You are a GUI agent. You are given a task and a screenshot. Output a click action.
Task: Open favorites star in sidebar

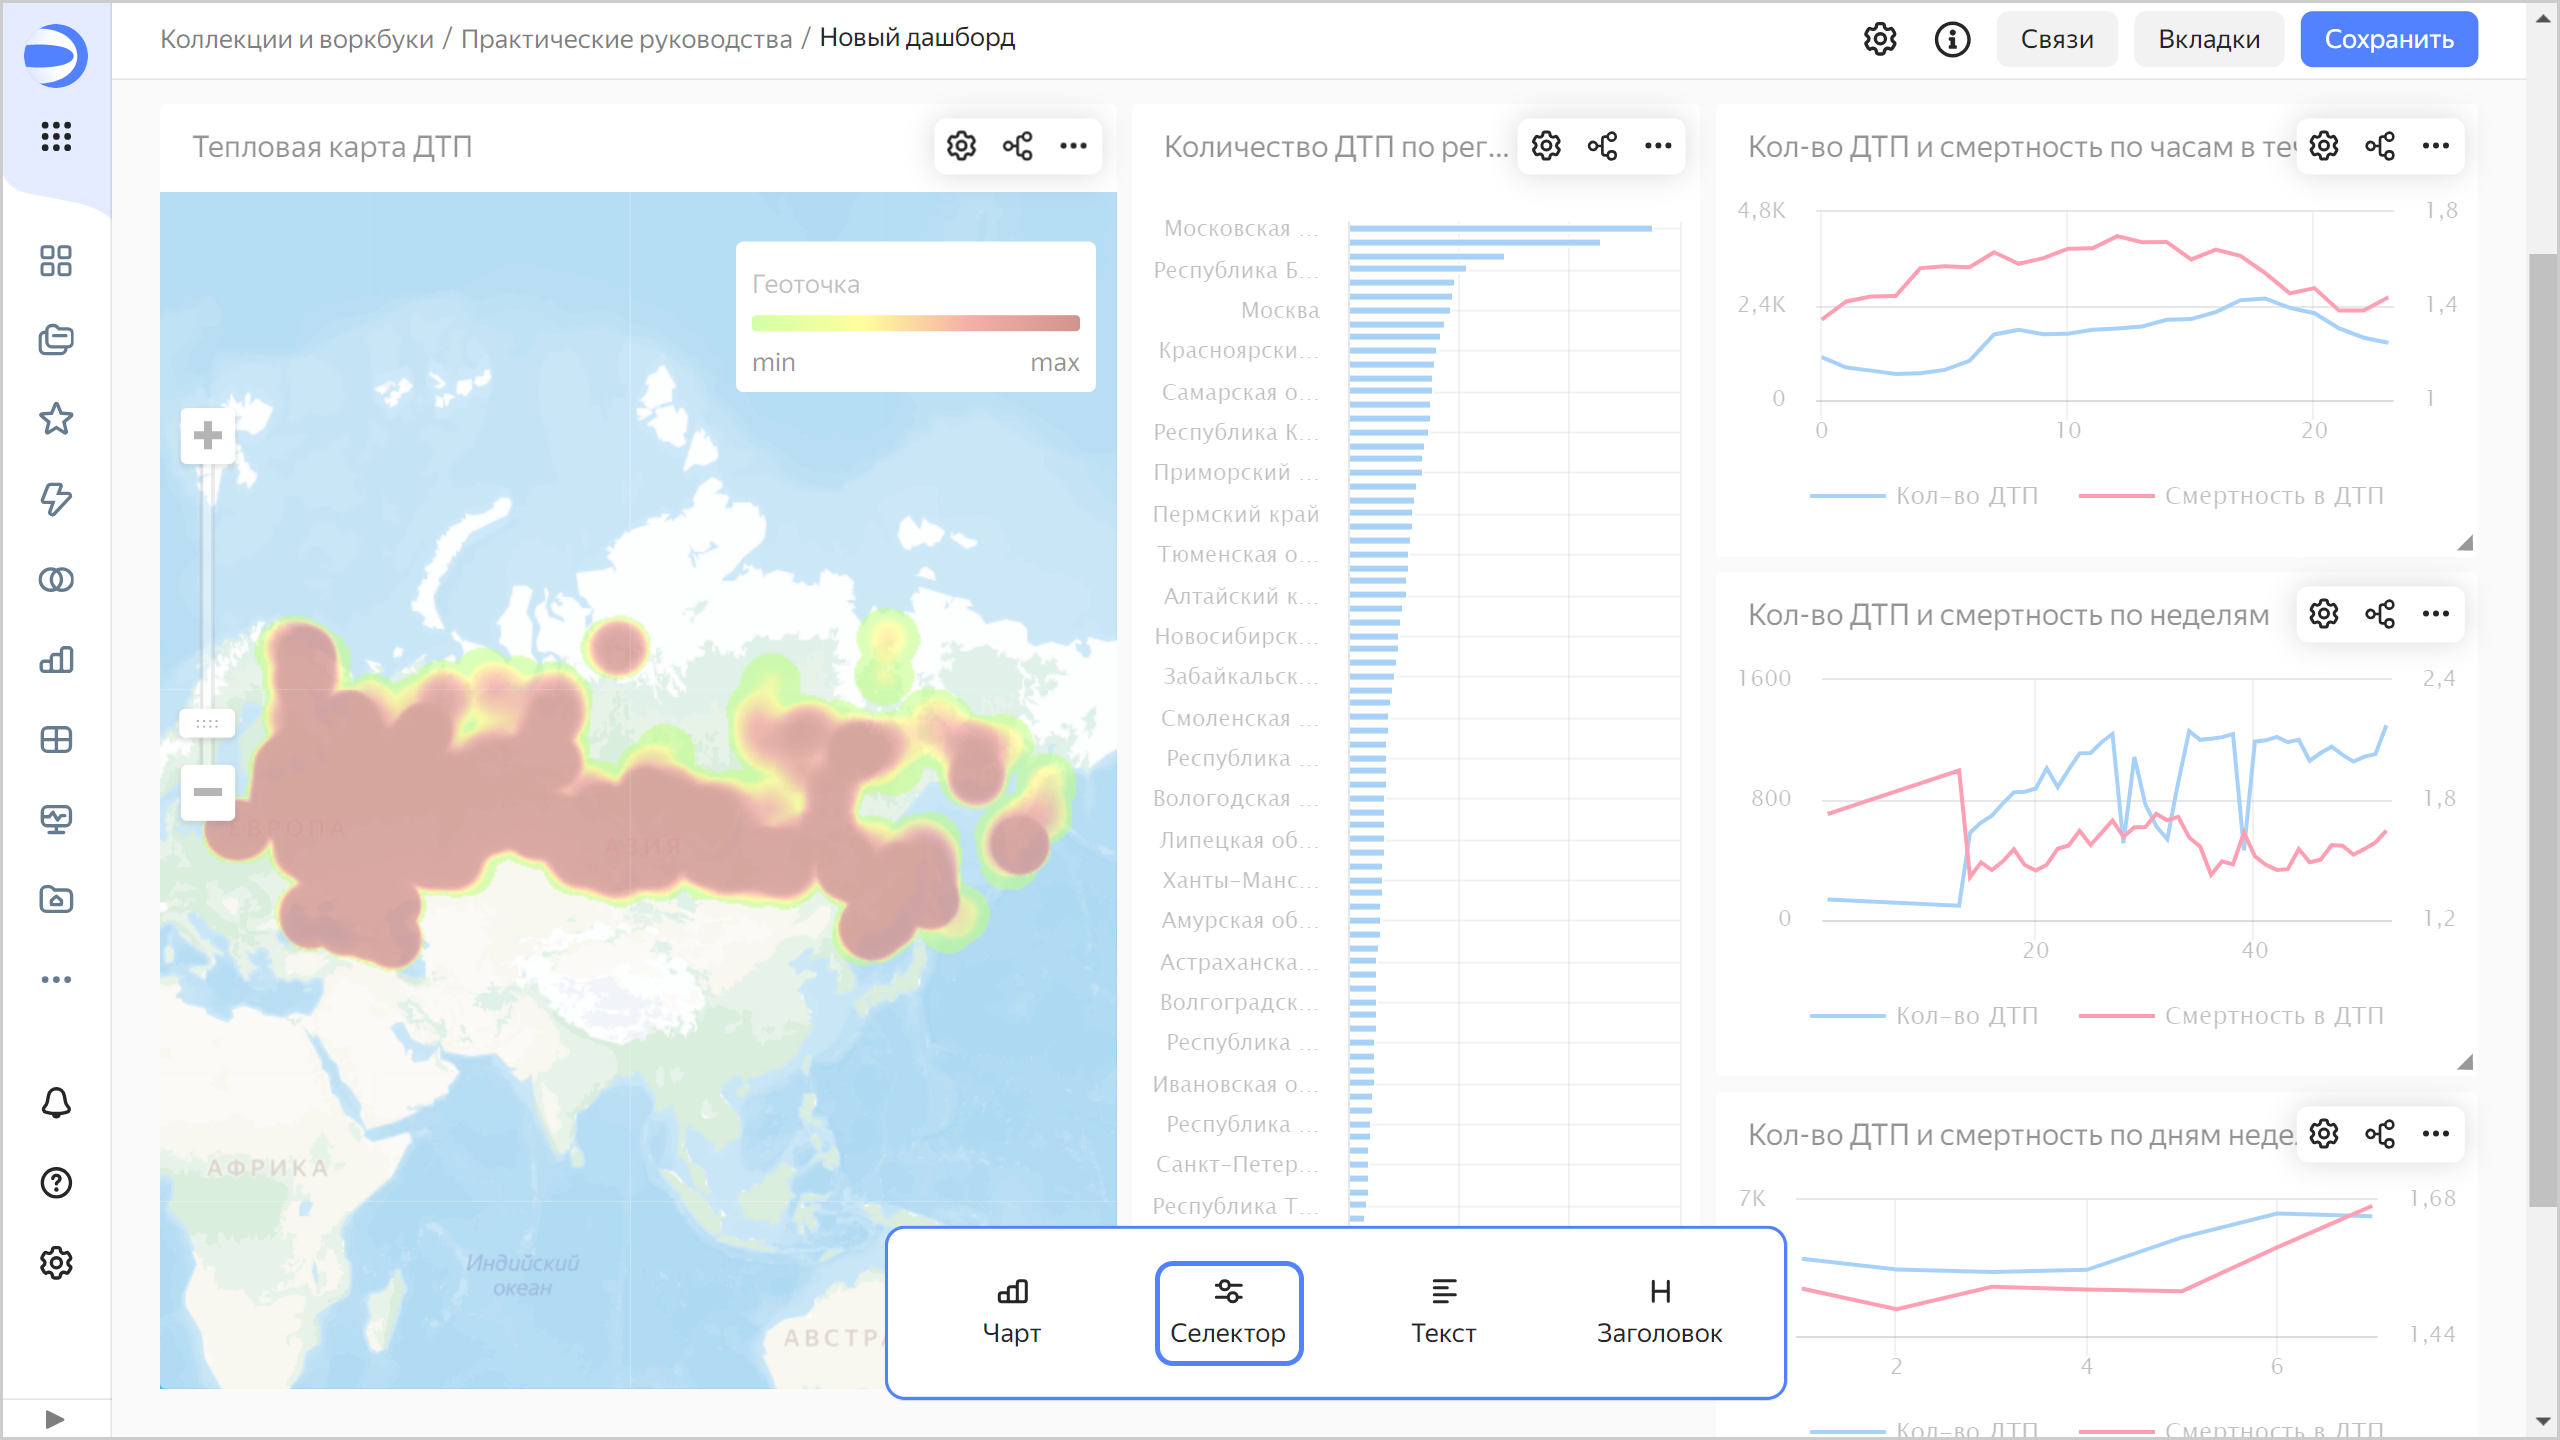(x=56, y=419)
